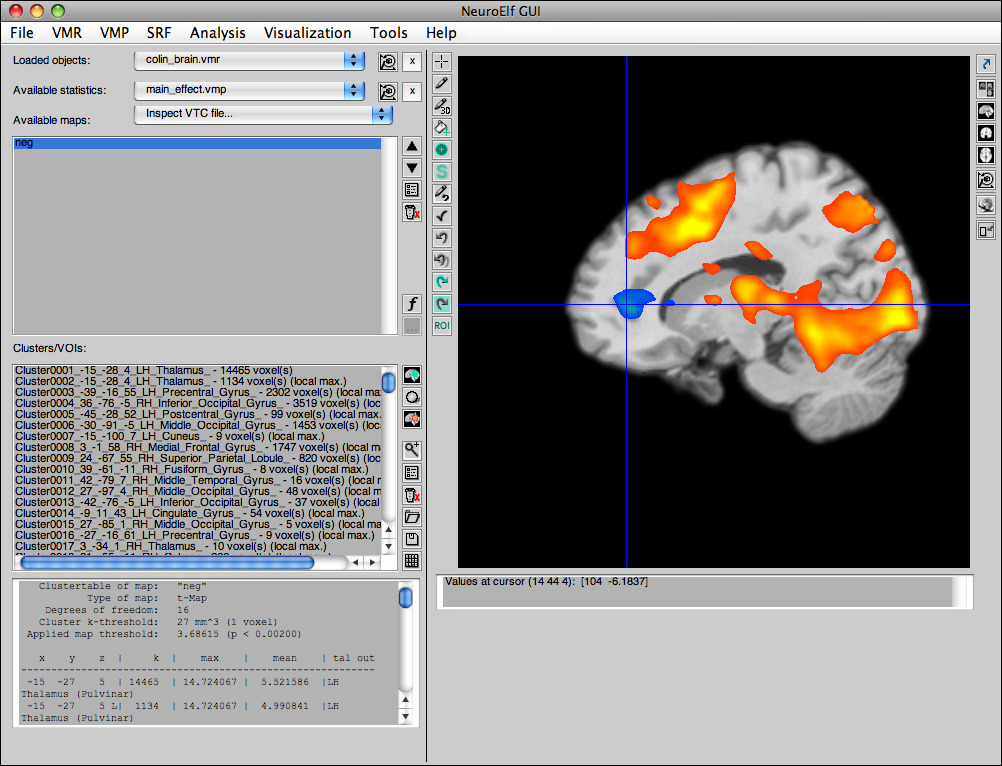Toggle the ROI button
This screenshot has height=766, width=1002.
click(441, 325)
